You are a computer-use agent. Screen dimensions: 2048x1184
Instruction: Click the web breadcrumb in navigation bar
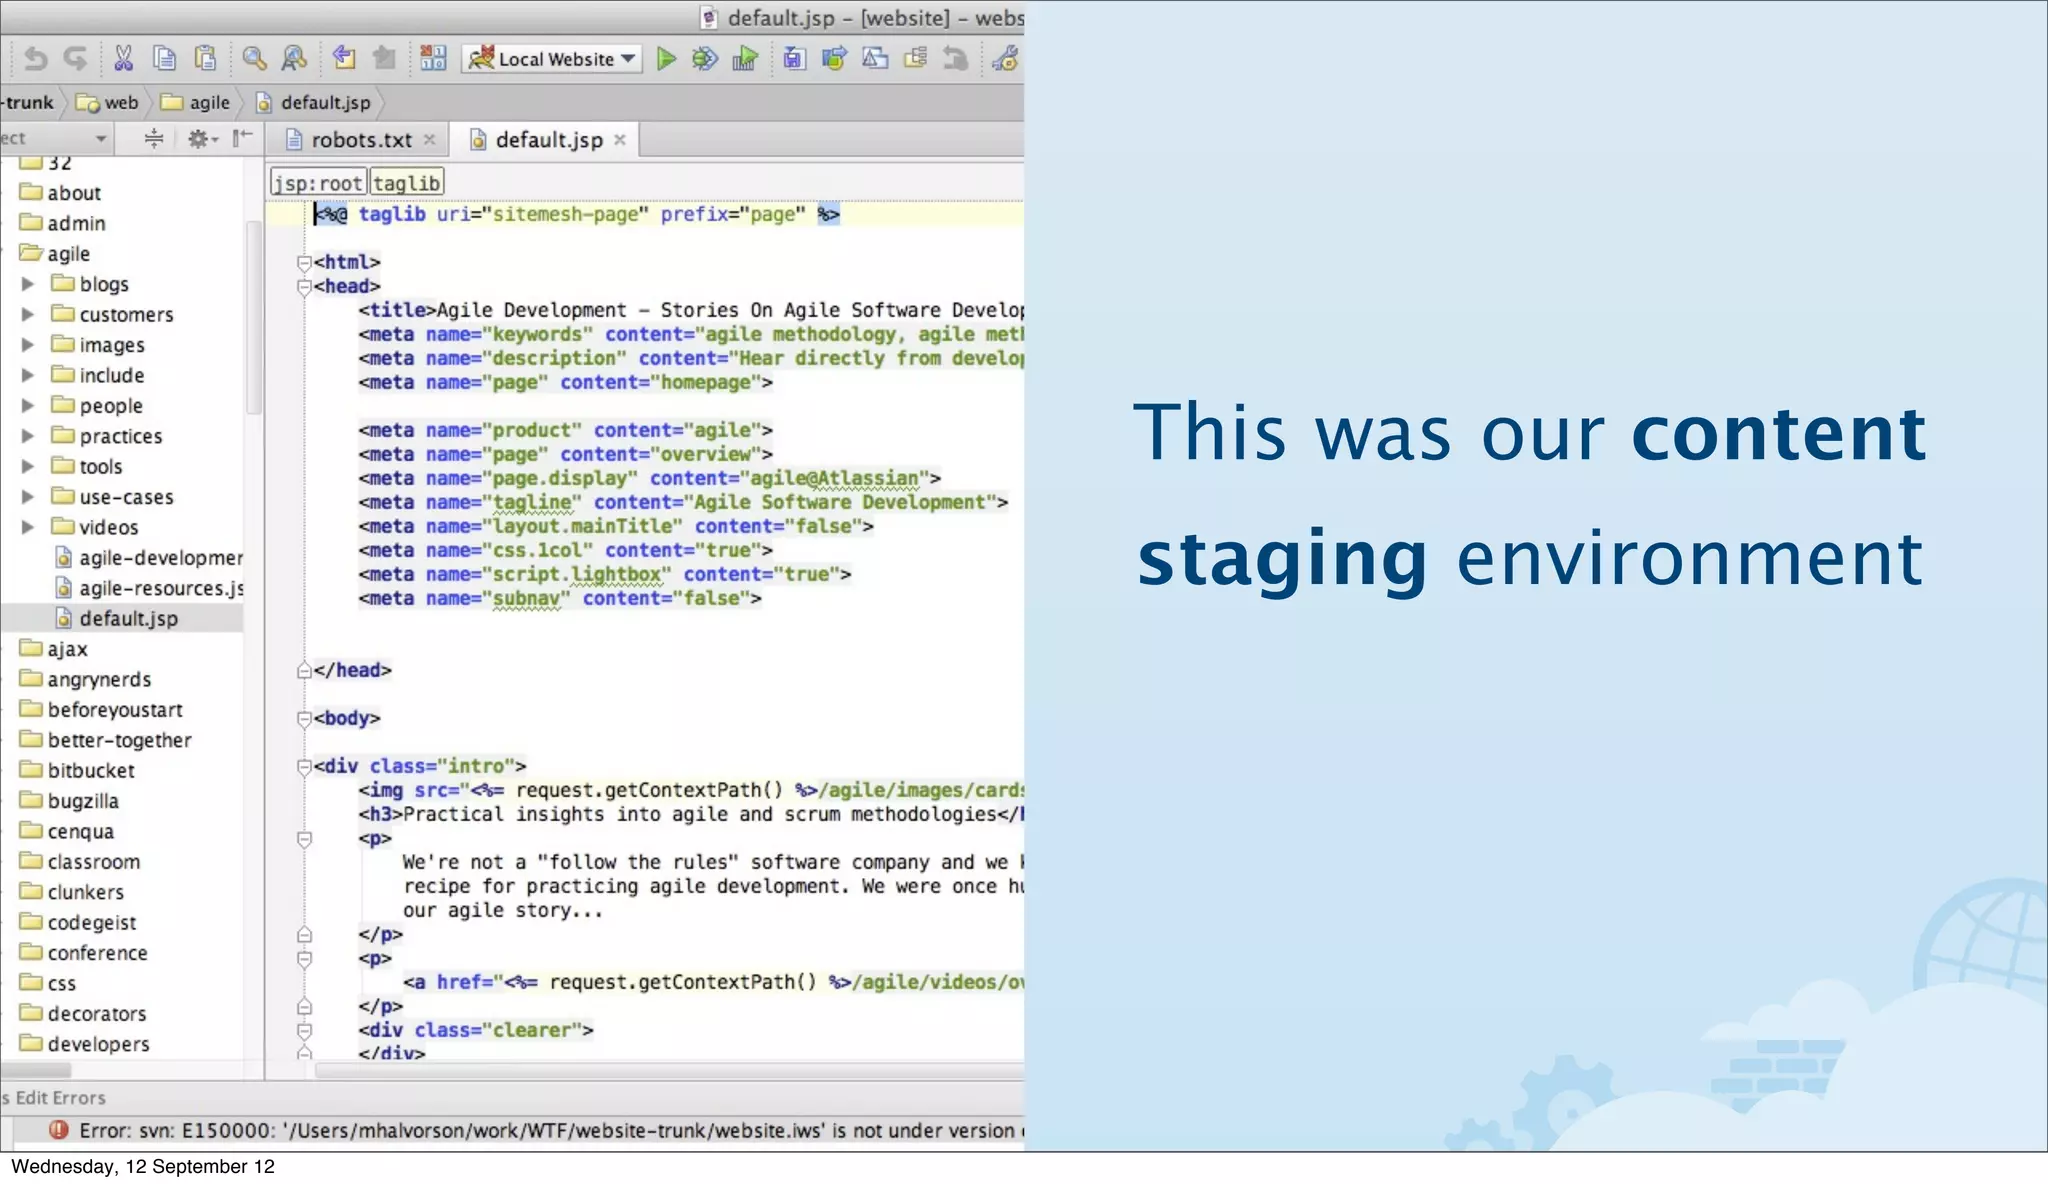point(108,102)
